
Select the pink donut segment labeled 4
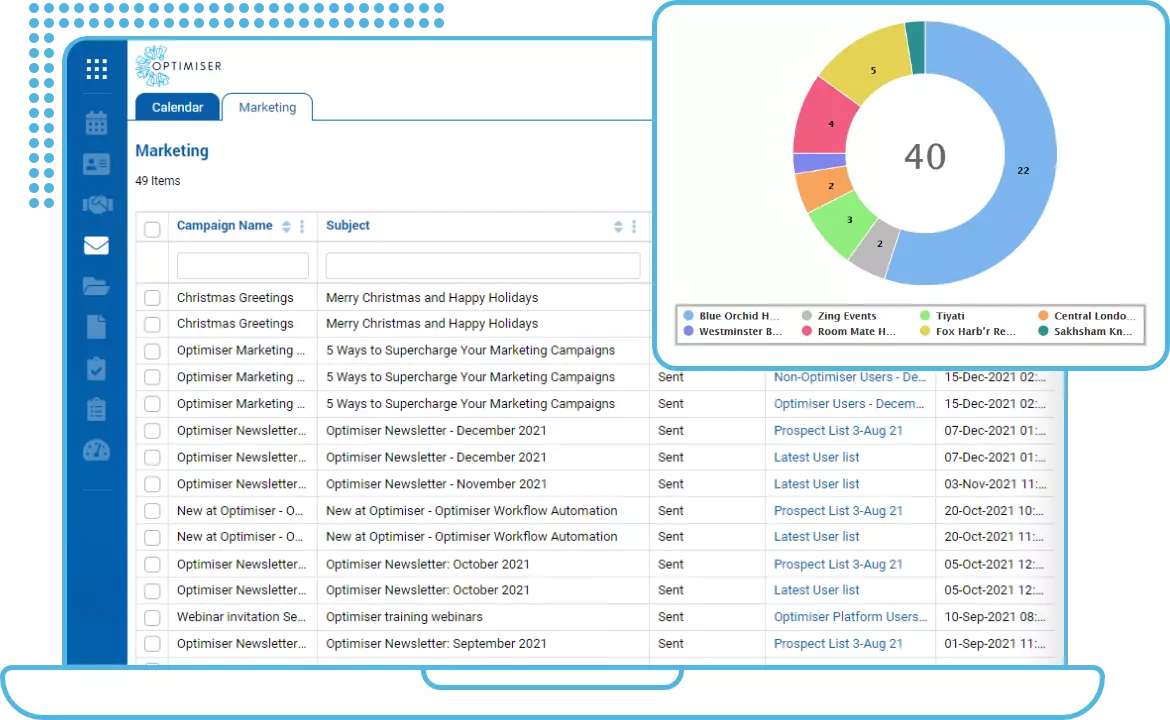[x=830, y=124]
